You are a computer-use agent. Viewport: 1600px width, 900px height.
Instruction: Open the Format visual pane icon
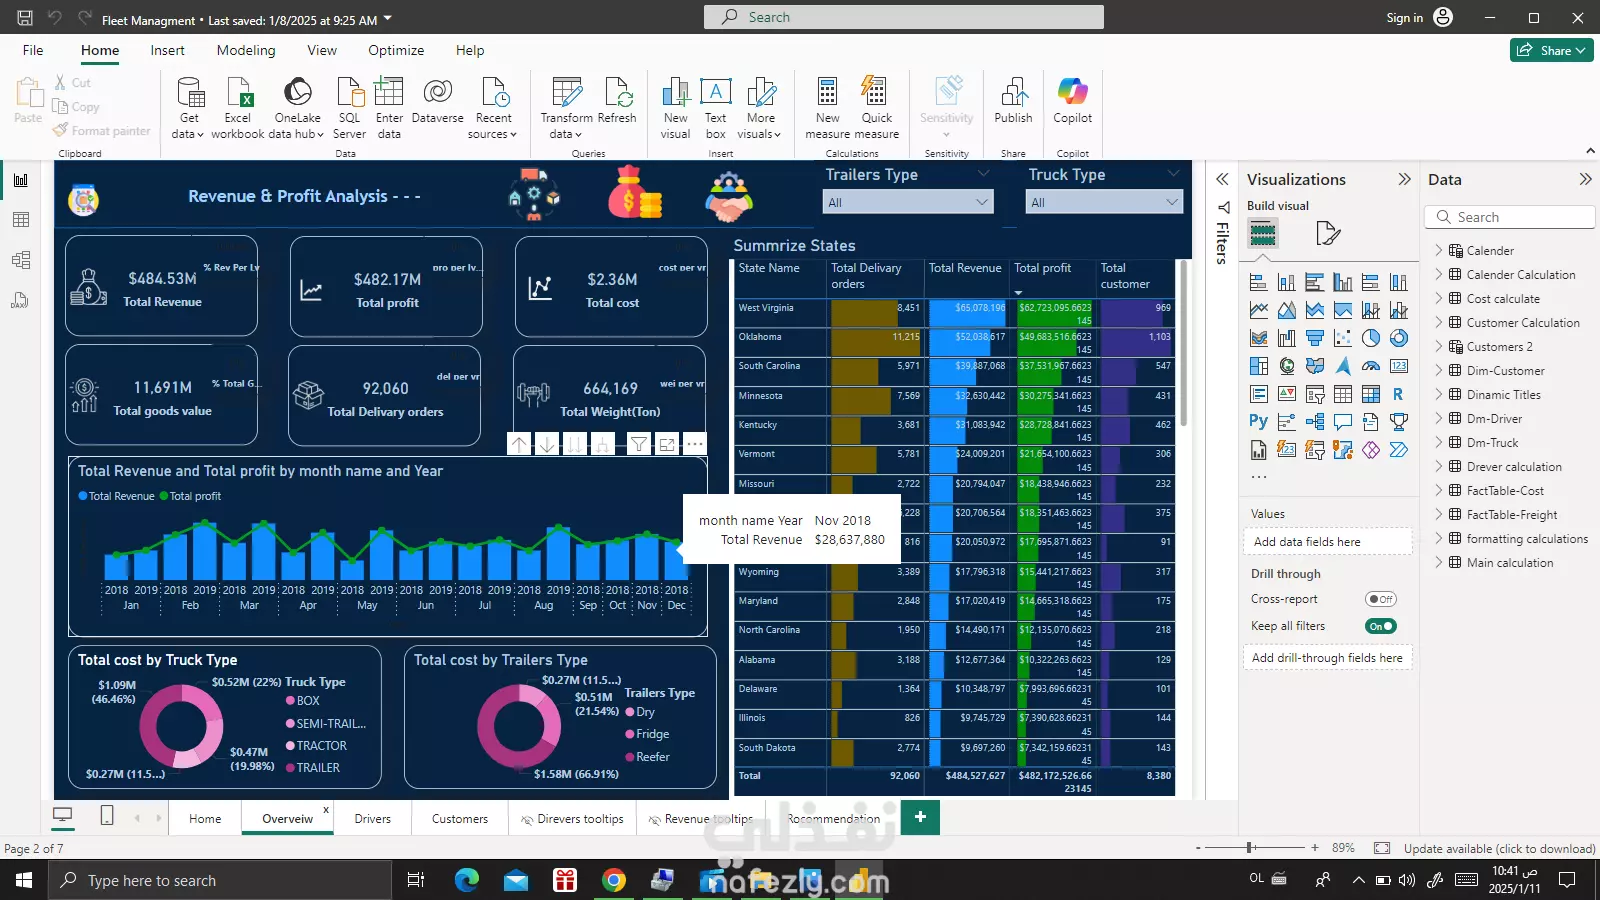pyautogui.click(x=1328, y=234)
